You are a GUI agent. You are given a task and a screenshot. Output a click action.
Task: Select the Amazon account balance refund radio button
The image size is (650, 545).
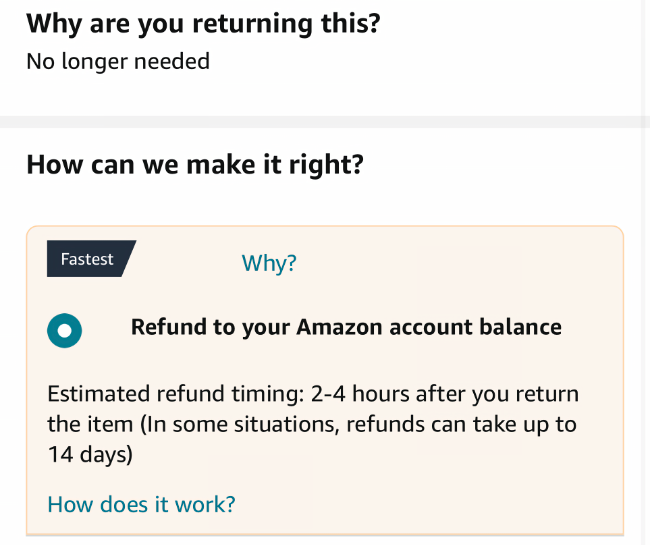[64, 329]
